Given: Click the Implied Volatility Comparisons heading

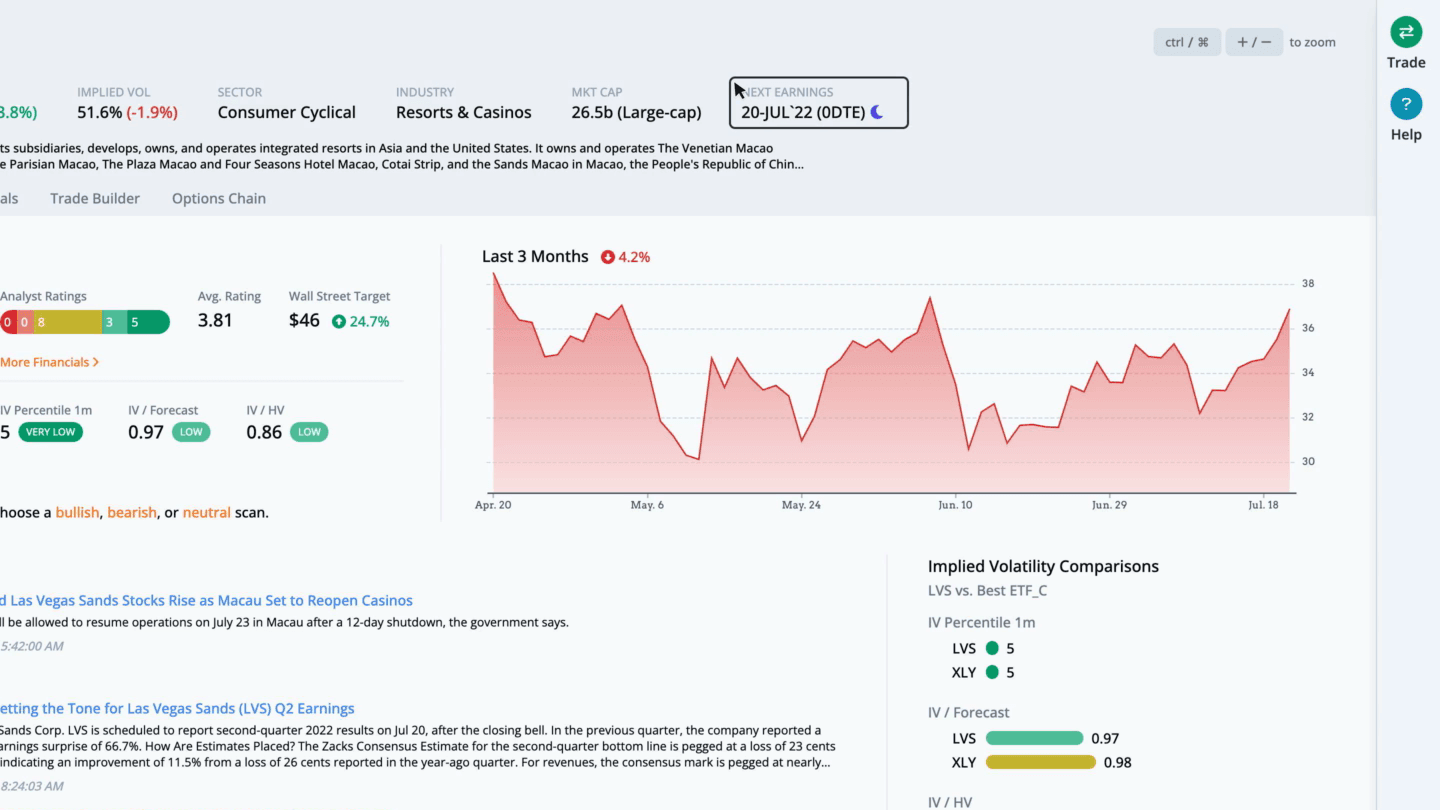Looking at the screenshot, I should (1043, 566).
